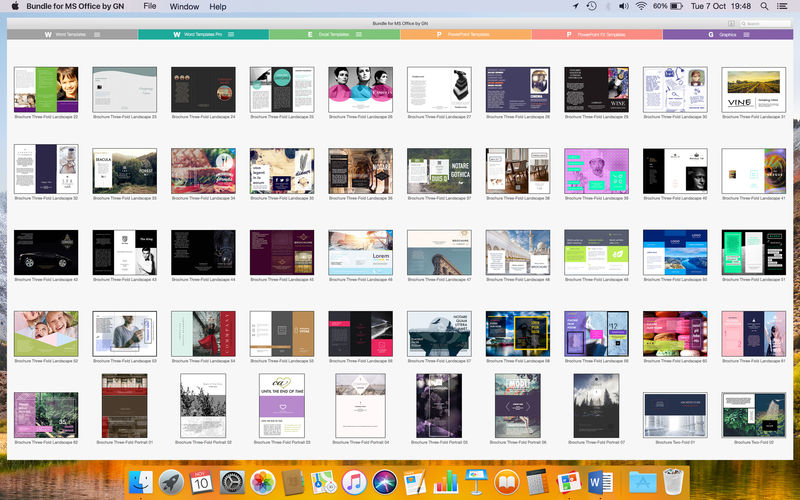Open Spotlight search in the menu bar
Viewport: 800px width, 500px height.
point(764,6)
